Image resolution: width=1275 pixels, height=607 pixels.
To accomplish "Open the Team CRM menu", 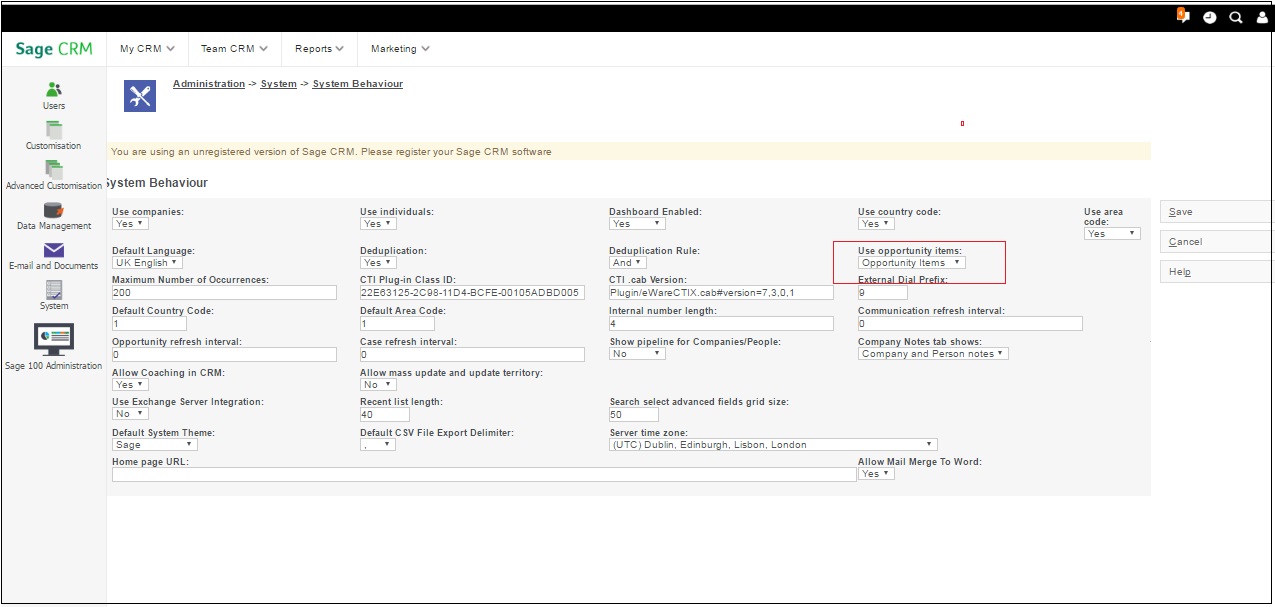I will click(x=234, y=48).
